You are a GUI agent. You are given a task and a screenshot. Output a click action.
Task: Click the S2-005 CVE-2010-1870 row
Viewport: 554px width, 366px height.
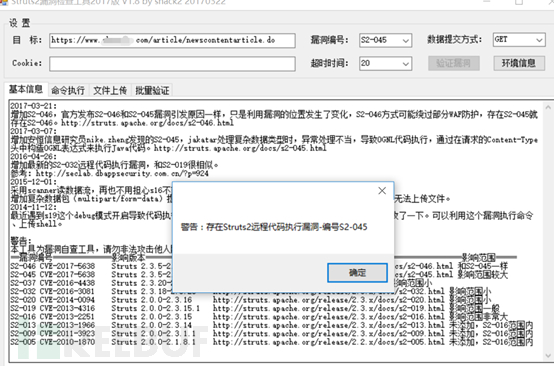(x=272, y=342)
